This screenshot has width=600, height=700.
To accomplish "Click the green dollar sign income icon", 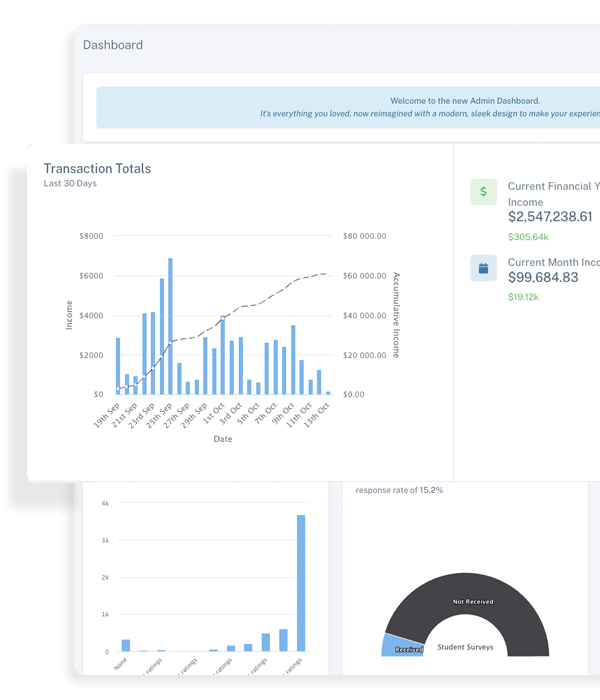I will 484,192.
